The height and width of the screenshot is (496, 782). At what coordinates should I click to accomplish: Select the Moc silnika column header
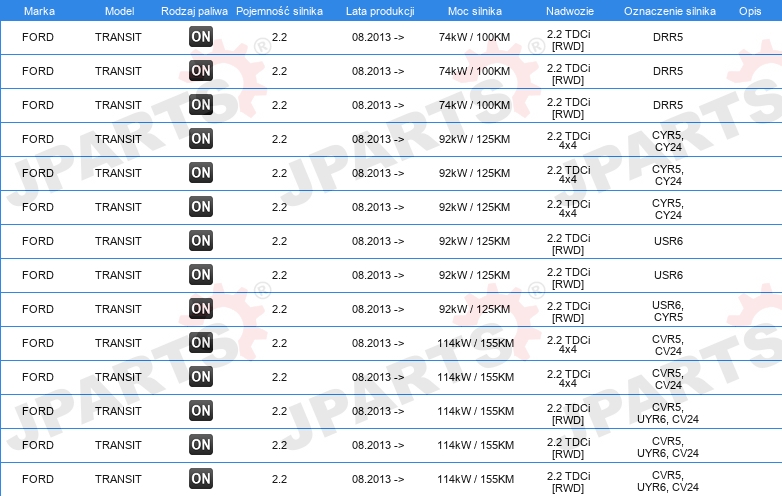(x=475, y=11)
